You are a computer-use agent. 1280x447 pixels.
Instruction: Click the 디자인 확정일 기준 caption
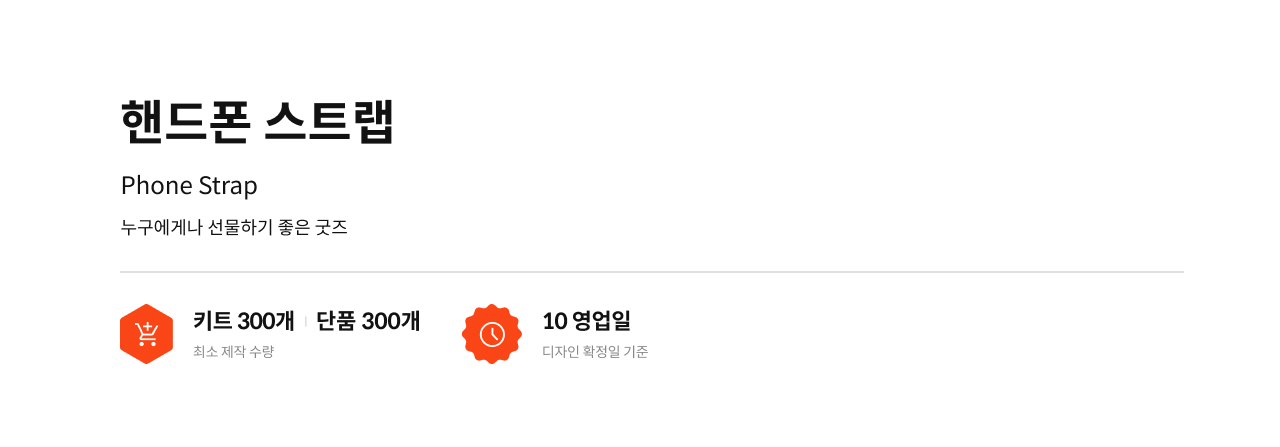pyautogui.click(x=595, y=352)
